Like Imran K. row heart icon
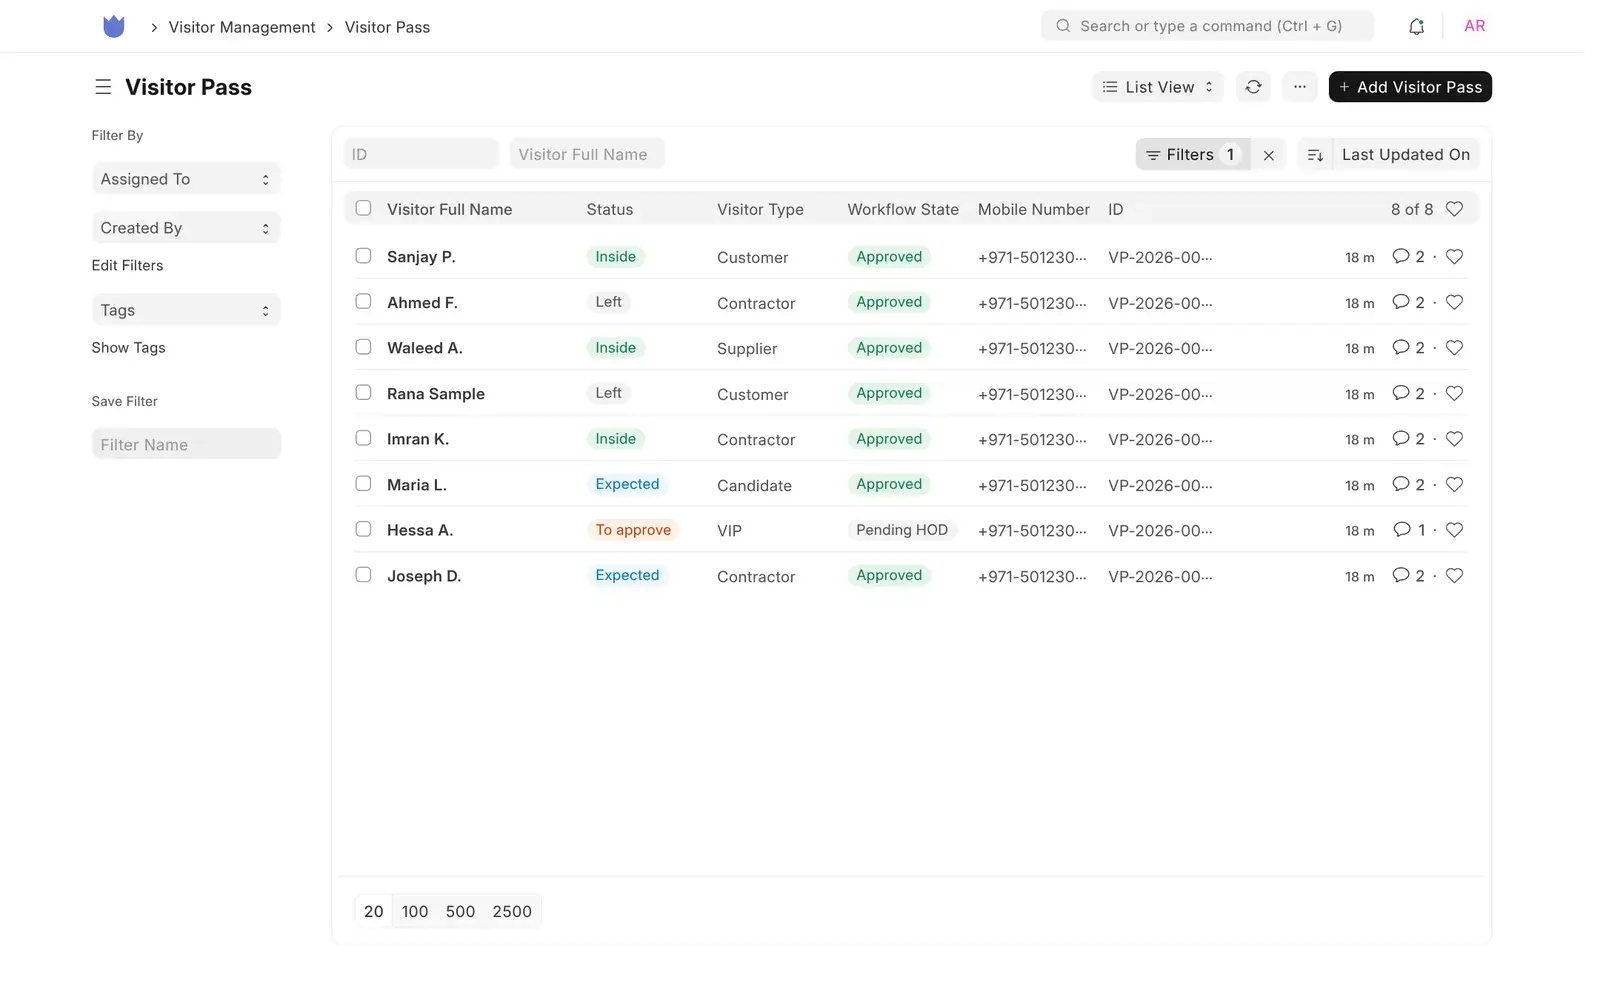The height and width of the screenshot is (1000, 1600). 1454,439
